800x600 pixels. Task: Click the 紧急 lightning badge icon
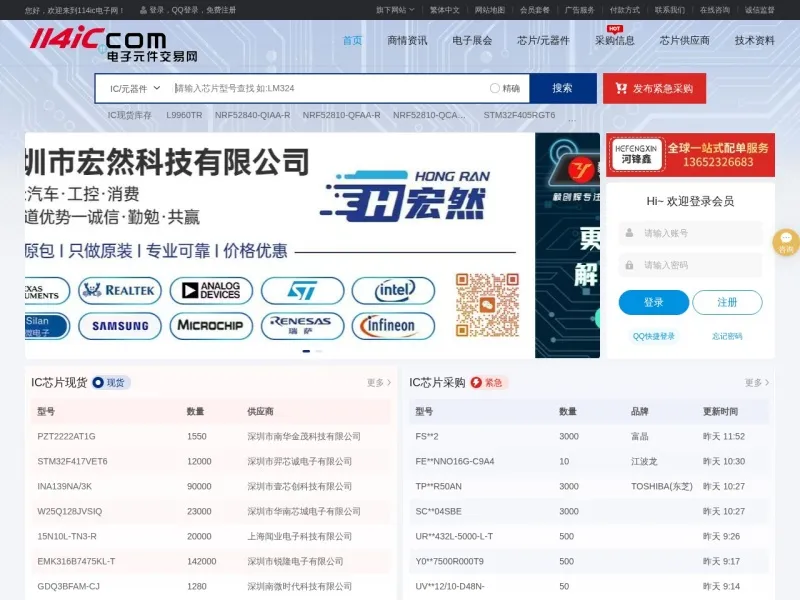tap(476, 383)
